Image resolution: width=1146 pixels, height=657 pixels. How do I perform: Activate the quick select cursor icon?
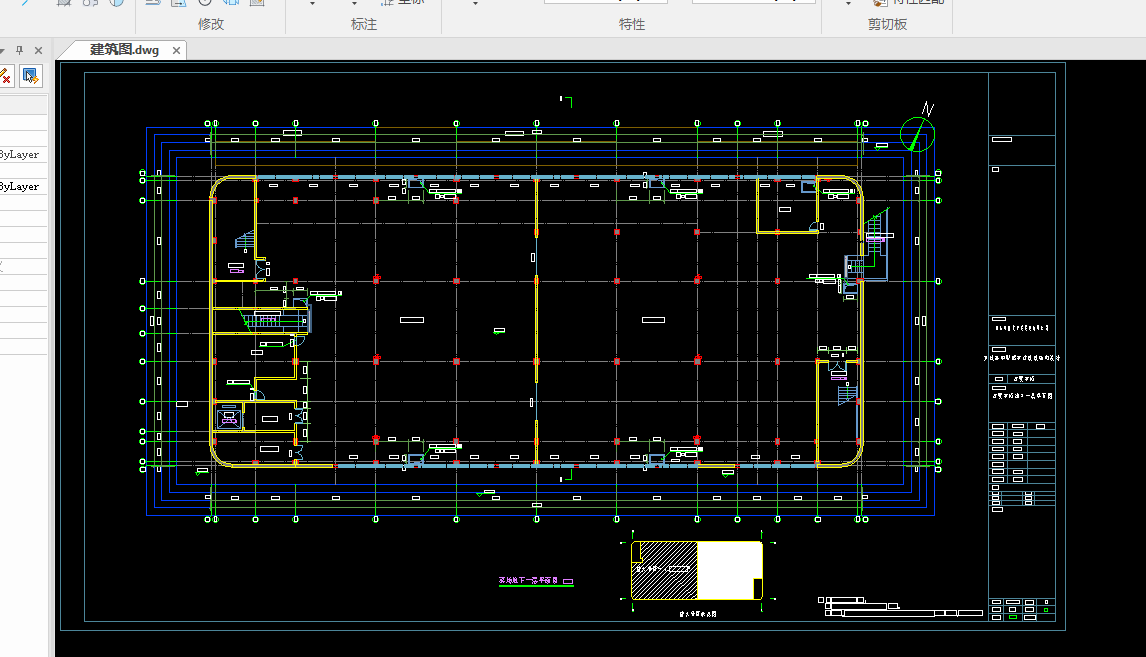30,76
